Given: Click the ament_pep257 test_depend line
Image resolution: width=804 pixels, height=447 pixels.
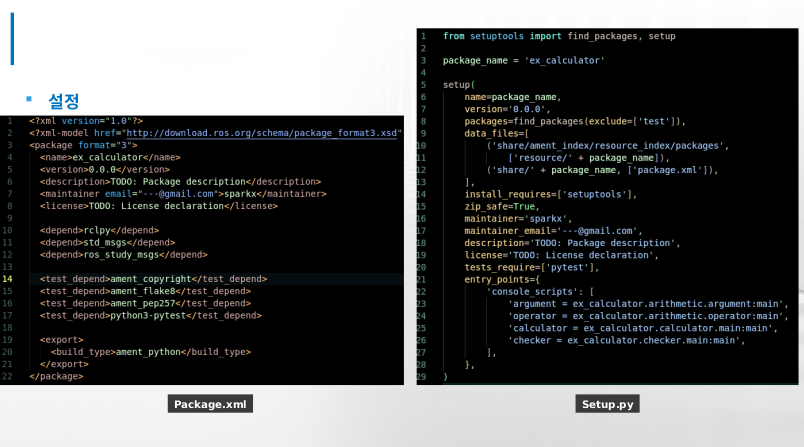Looking at the screenshot, I should click(146, 303).
